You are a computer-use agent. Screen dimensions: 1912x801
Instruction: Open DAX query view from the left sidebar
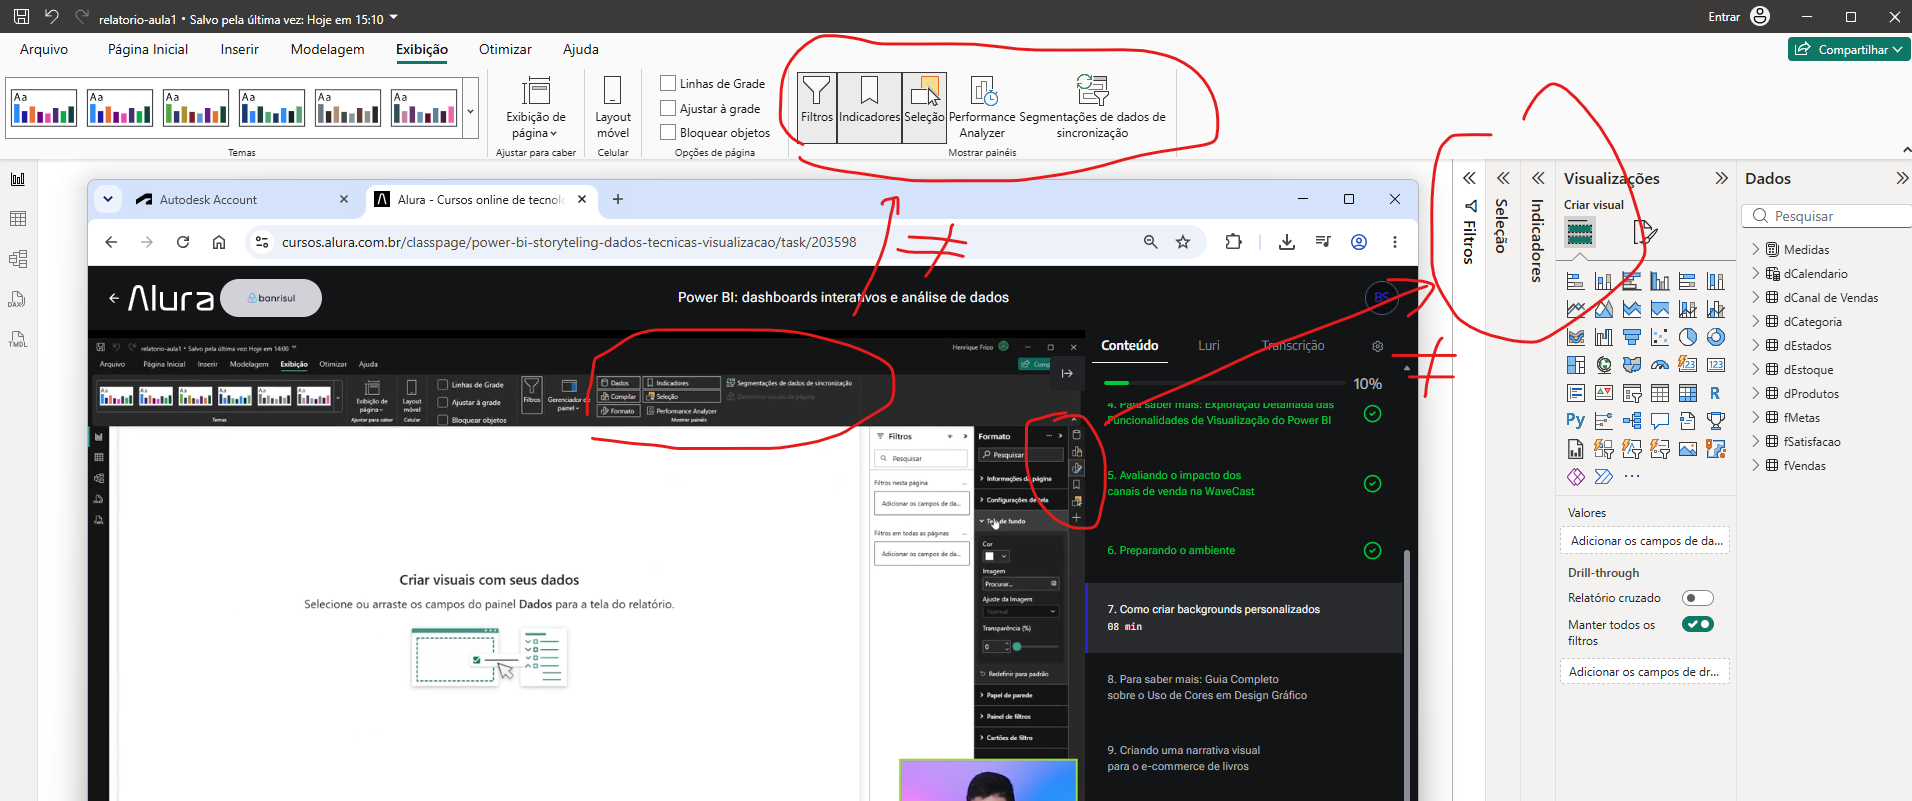tap(18, 299)
